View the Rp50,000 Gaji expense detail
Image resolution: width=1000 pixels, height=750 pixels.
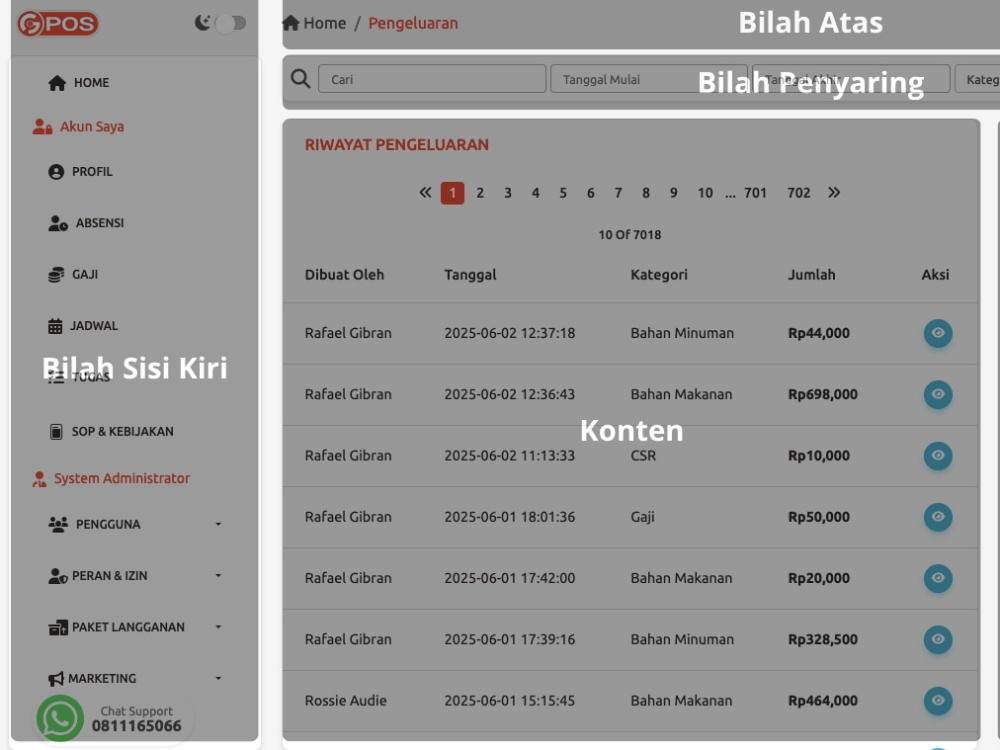tap(938, 517)
